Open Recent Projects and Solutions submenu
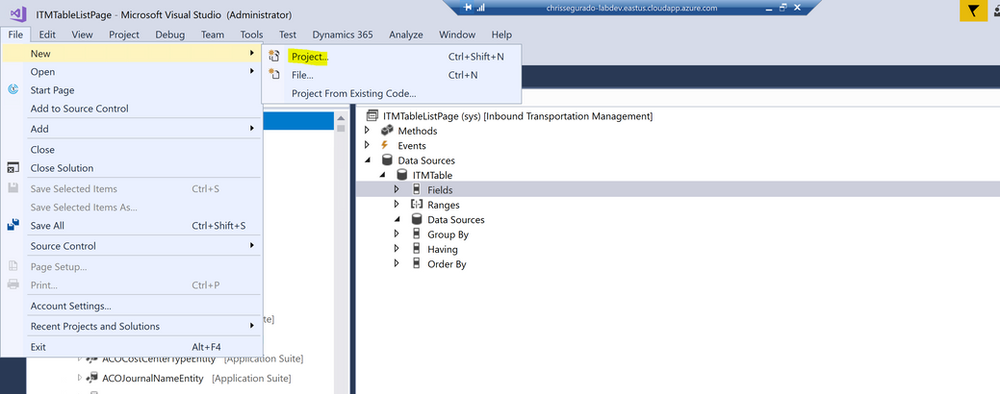 pos(131,326)
